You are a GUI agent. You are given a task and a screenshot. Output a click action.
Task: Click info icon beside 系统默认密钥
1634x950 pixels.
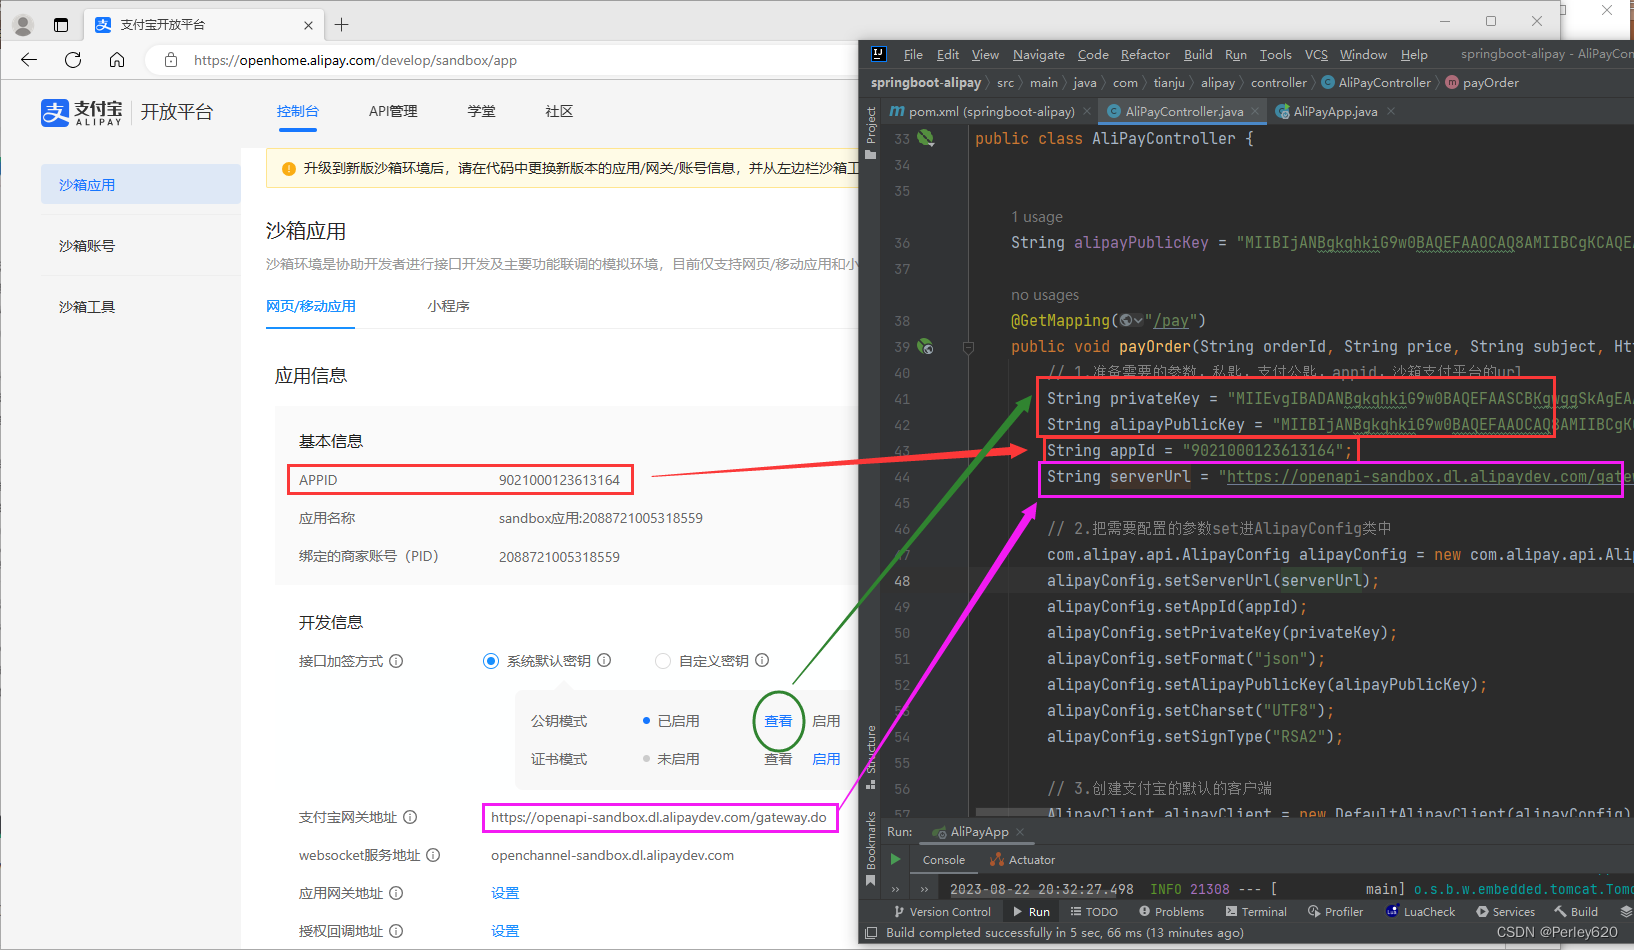(604, 661)
